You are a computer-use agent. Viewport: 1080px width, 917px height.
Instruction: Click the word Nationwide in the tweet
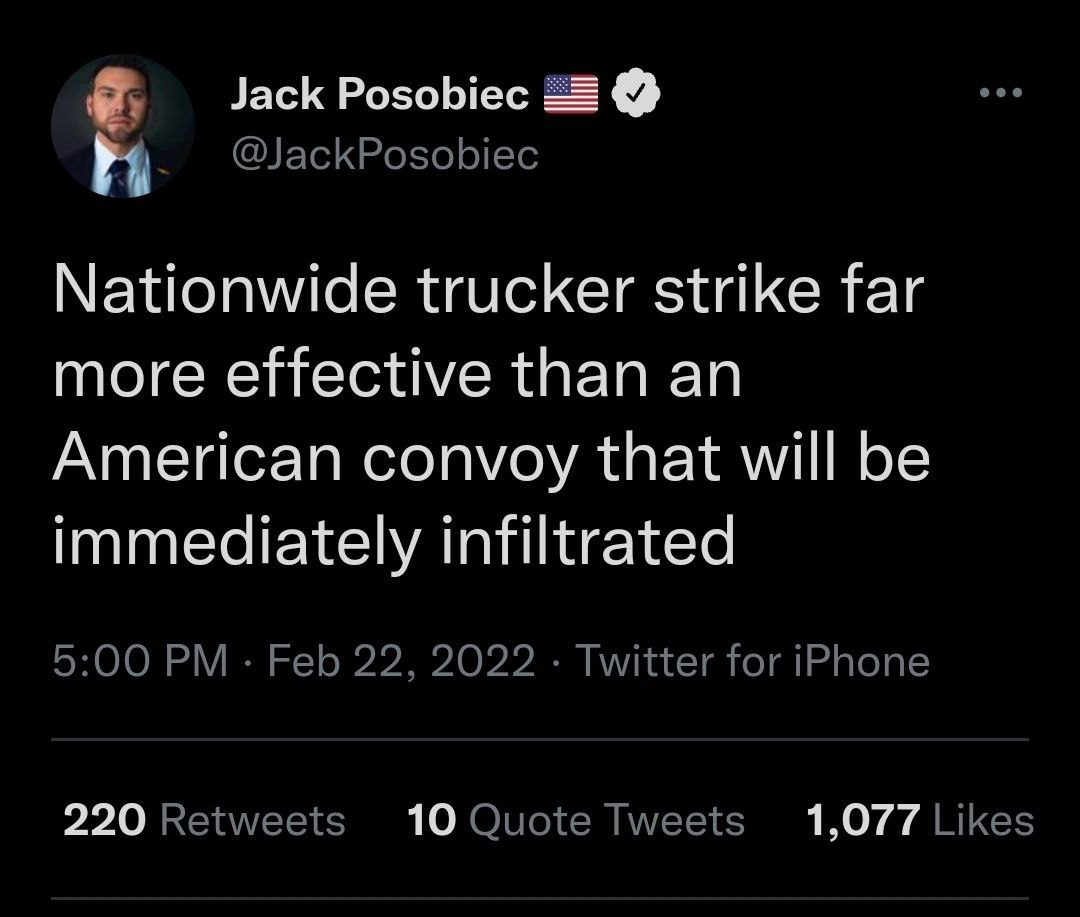click(225, 289)
